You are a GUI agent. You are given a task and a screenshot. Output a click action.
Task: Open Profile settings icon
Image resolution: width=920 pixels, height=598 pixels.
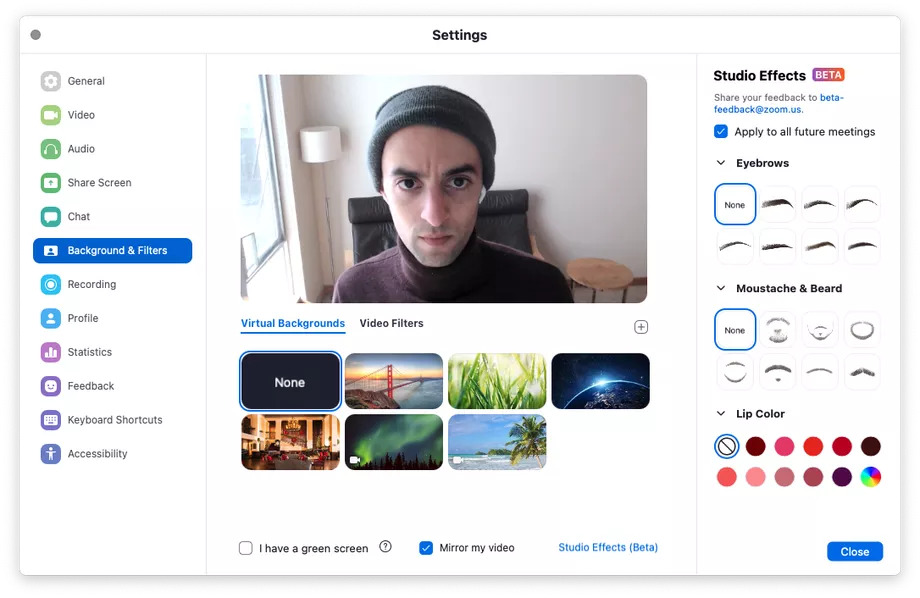pos(50,318)
